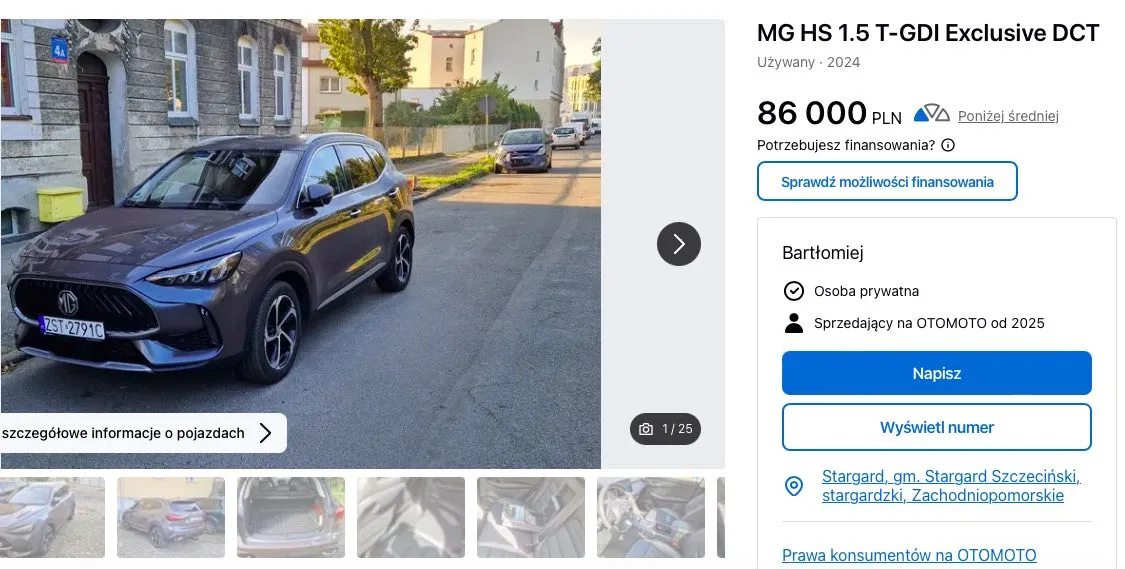Click the next photo arrow button
Screen dimensions: 1125x569
point(679,244)
